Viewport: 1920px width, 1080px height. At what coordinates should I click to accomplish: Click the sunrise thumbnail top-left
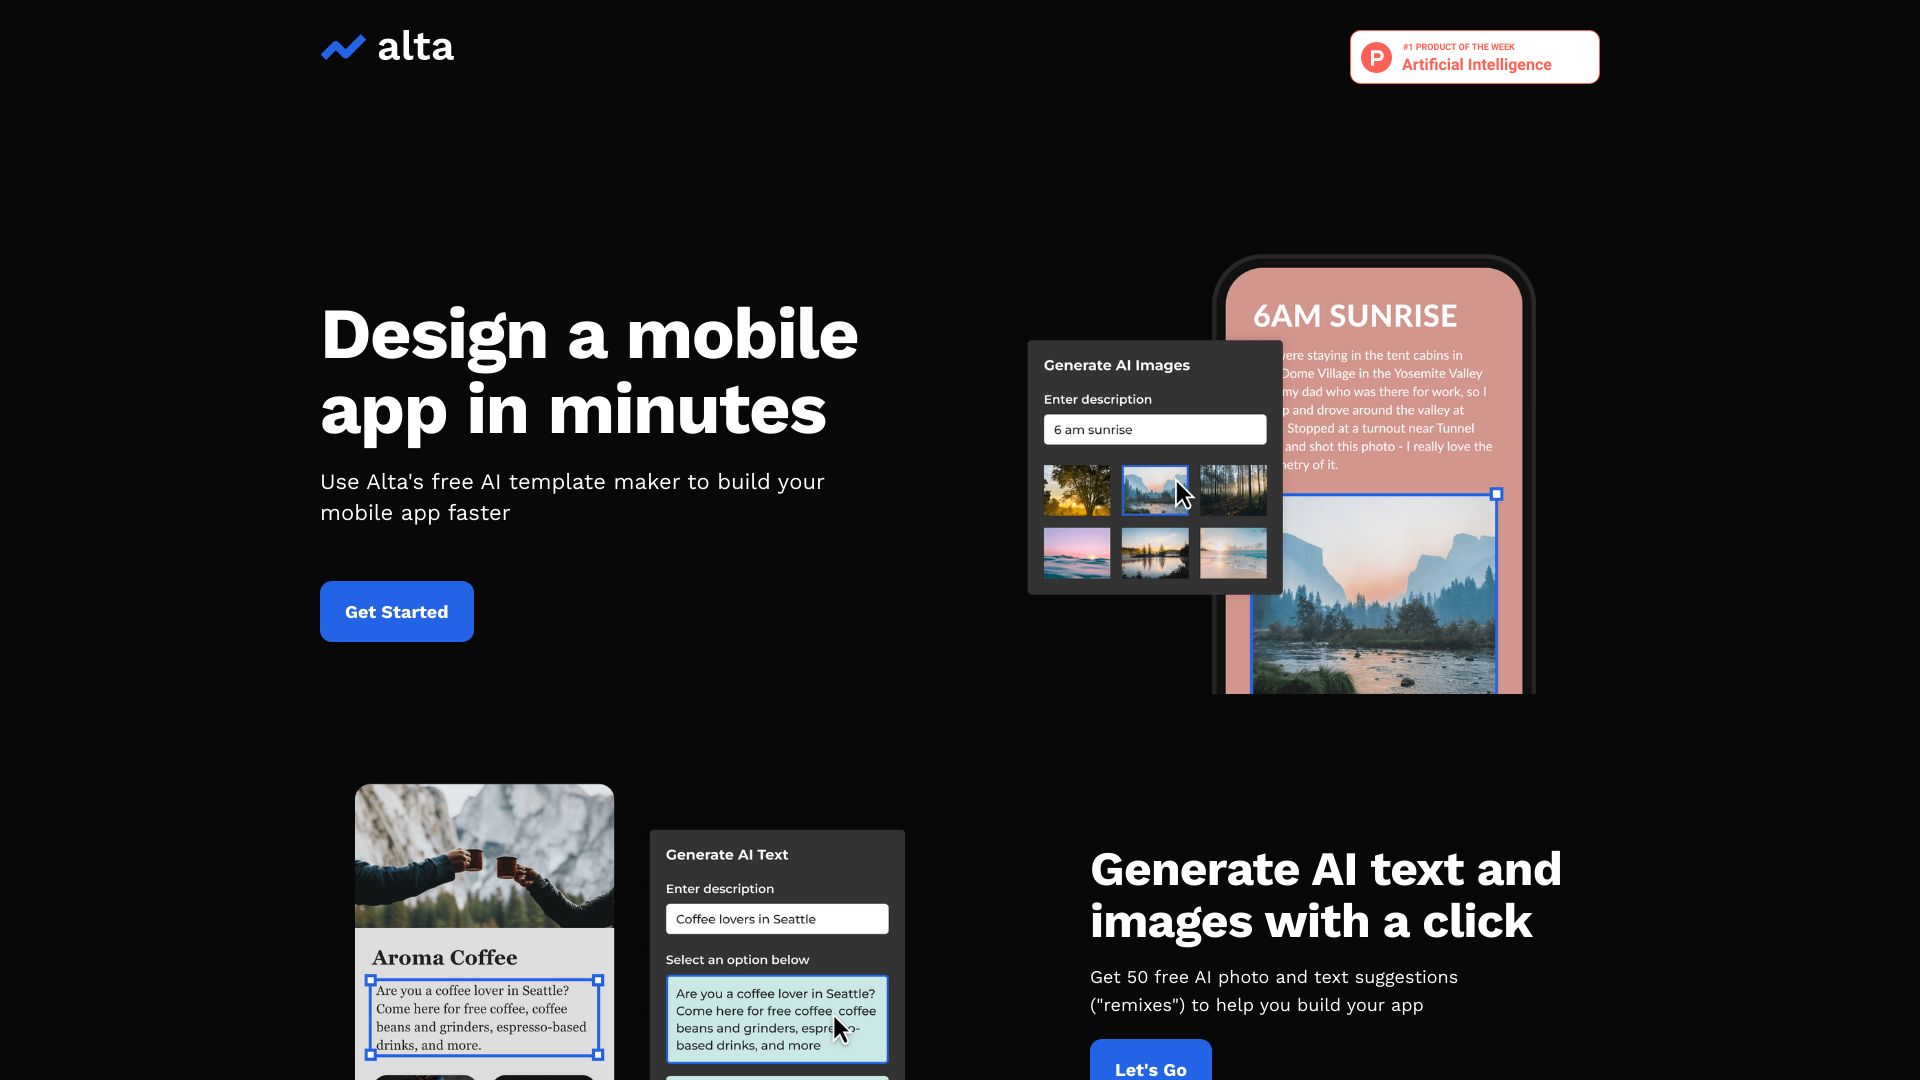(x=1076, y=489)
